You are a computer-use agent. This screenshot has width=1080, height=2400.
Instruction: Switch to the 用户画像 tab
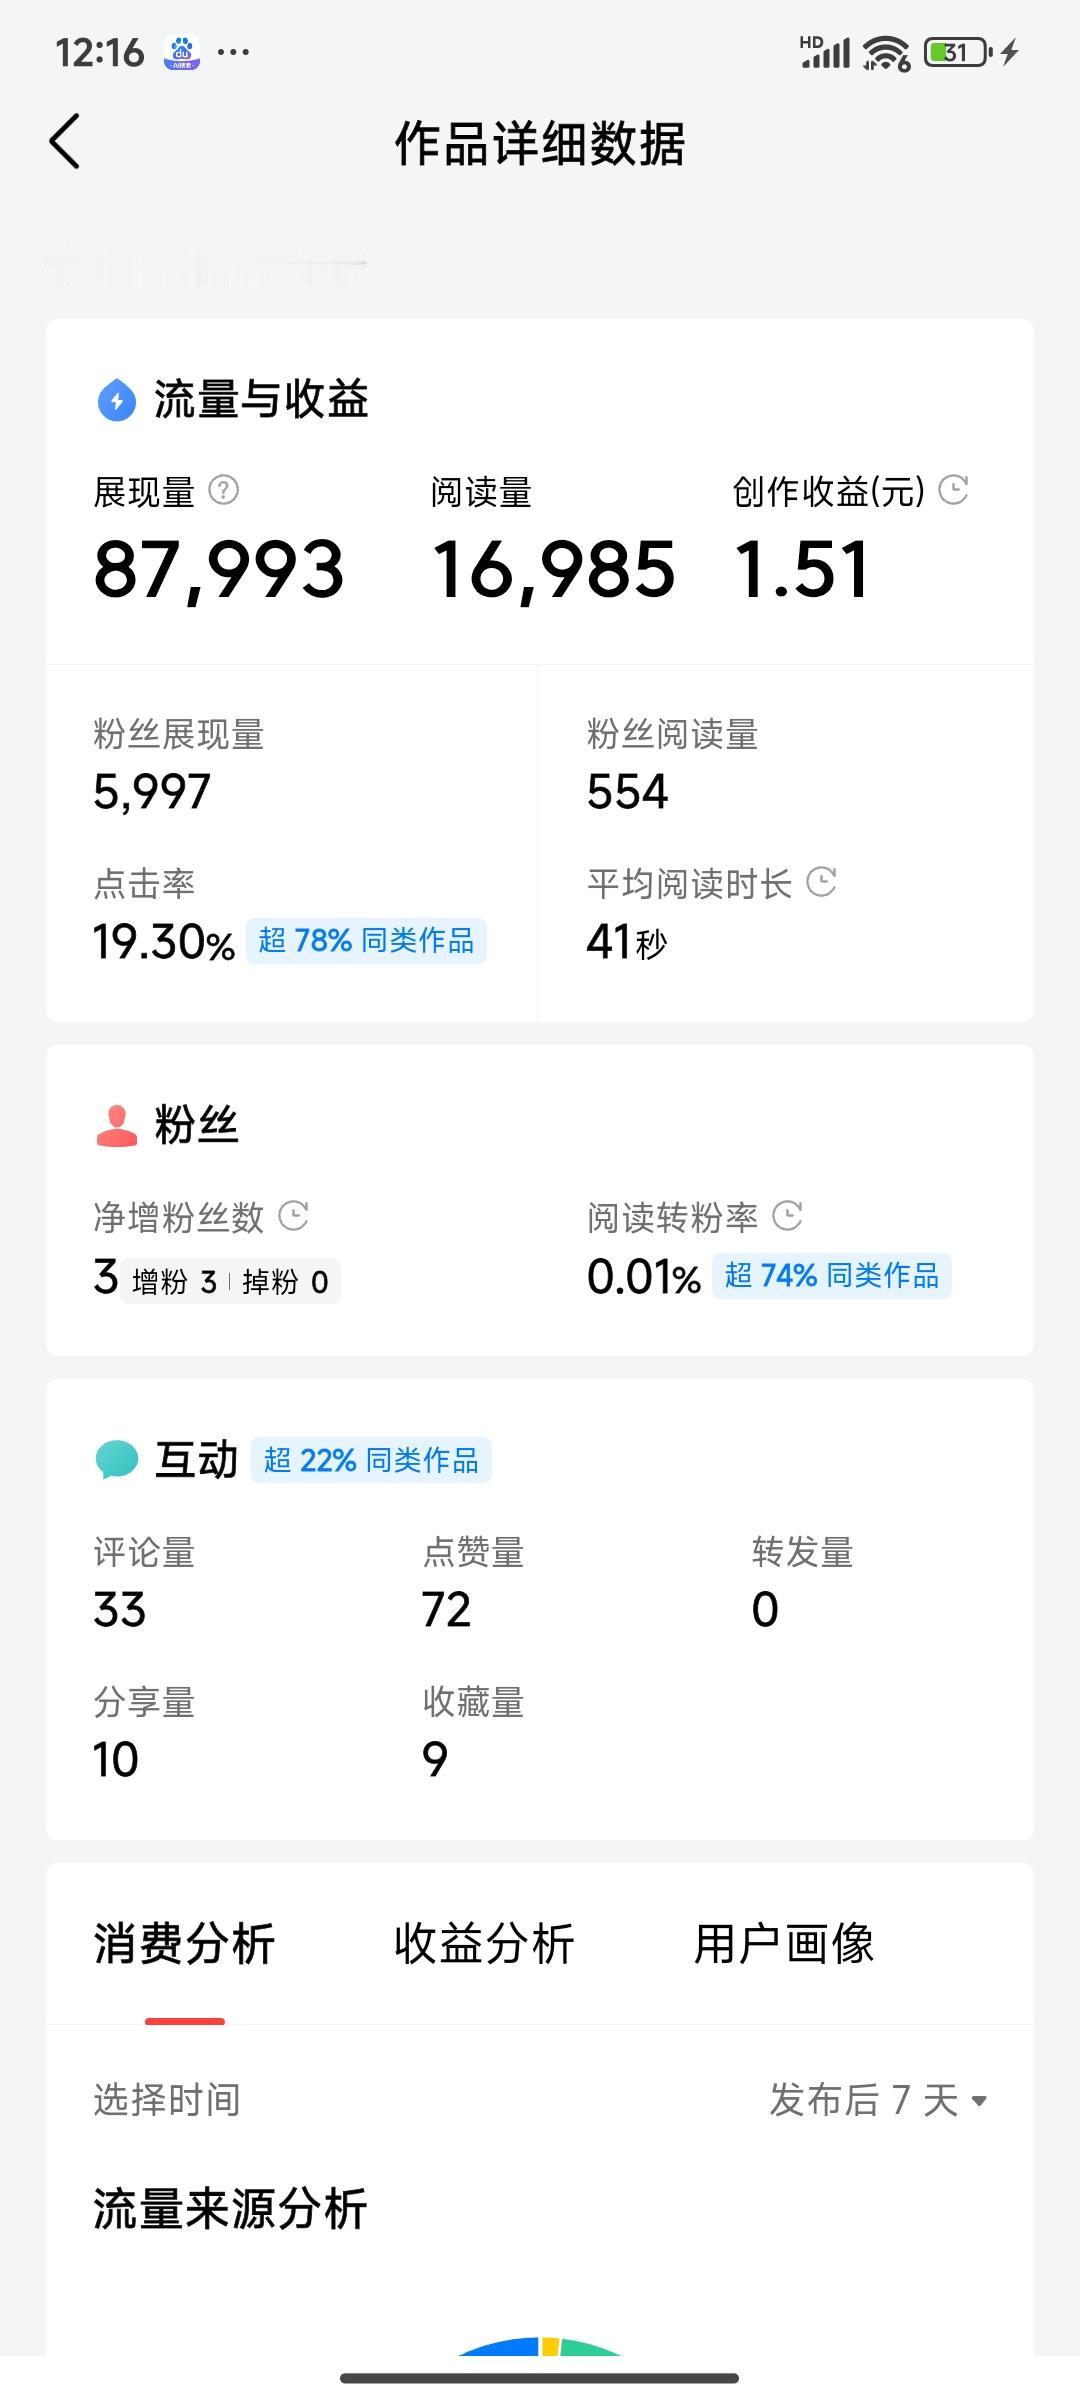[x=784, y=1944]
